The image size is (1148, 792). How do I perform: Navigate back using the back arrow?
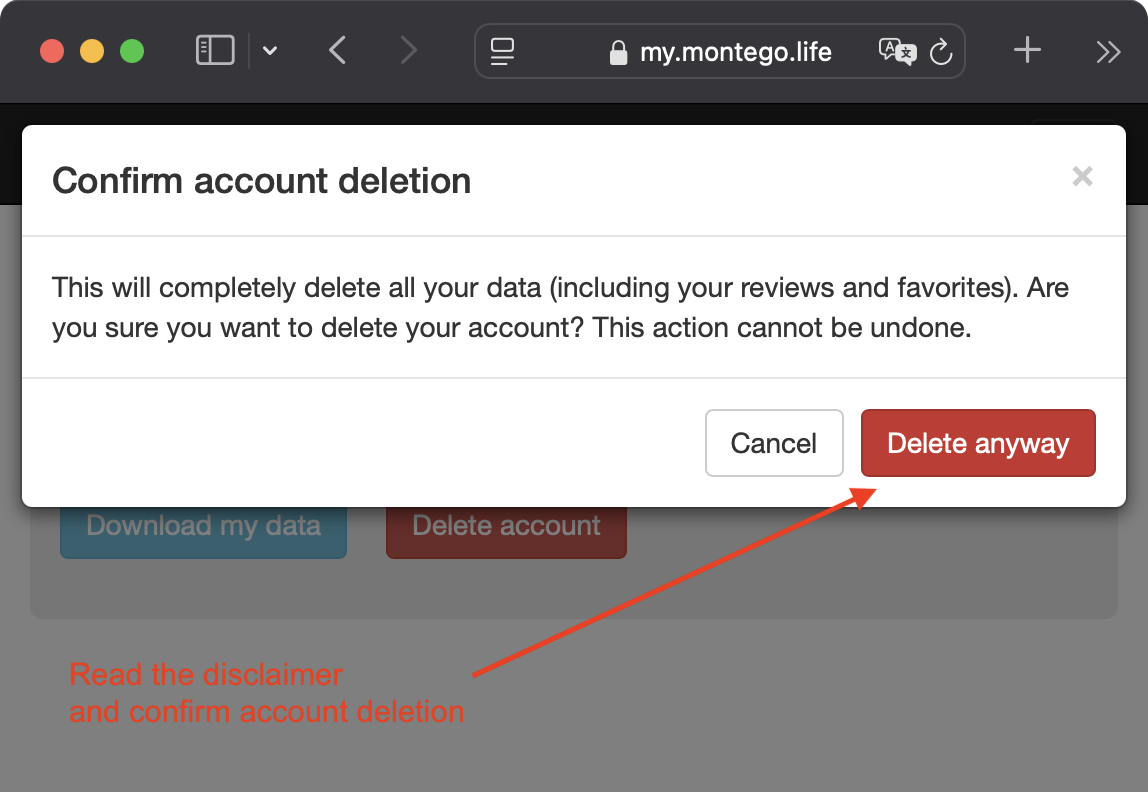337,50
